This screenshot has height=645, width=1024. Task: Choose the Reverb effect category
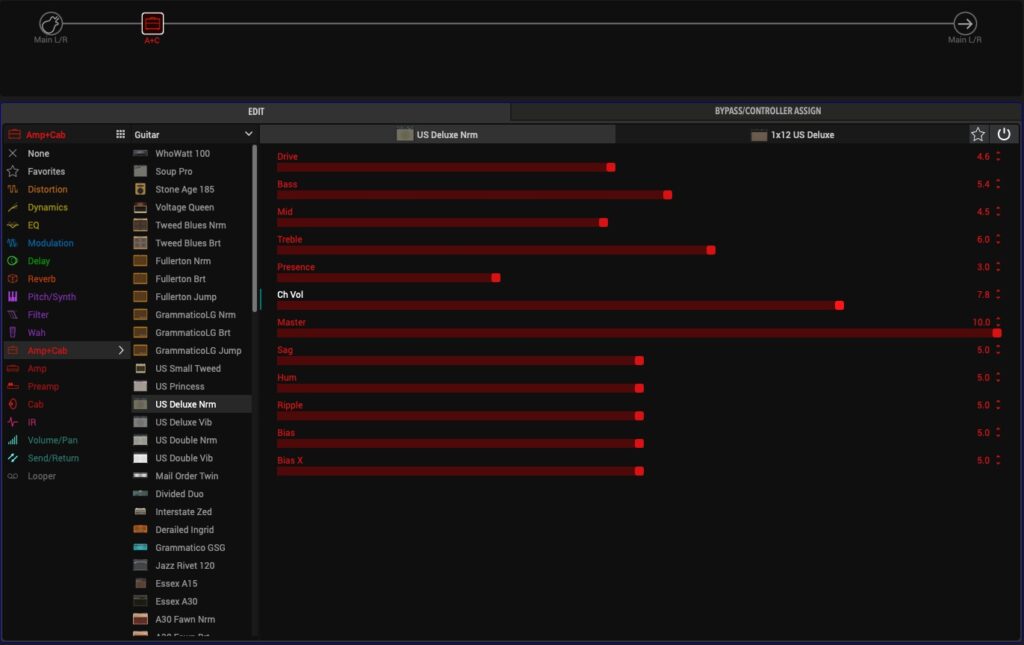[x=41, y=279]
